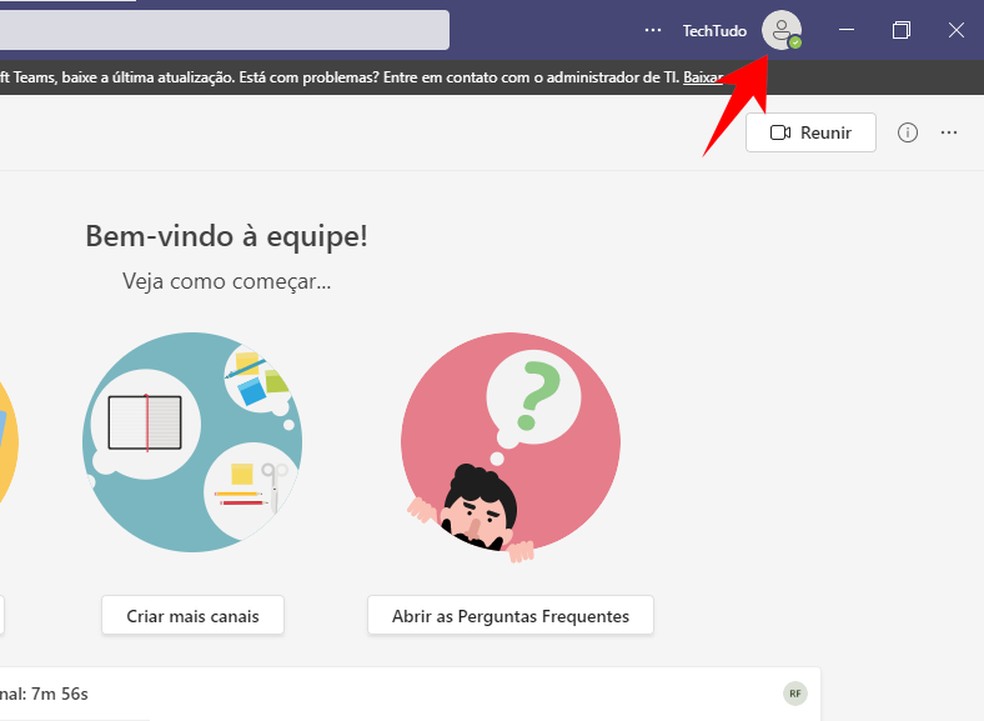Click the RF participant avatar
This screenshot has width=984, height=721.
pyautogui.click(x=794, y=693)
